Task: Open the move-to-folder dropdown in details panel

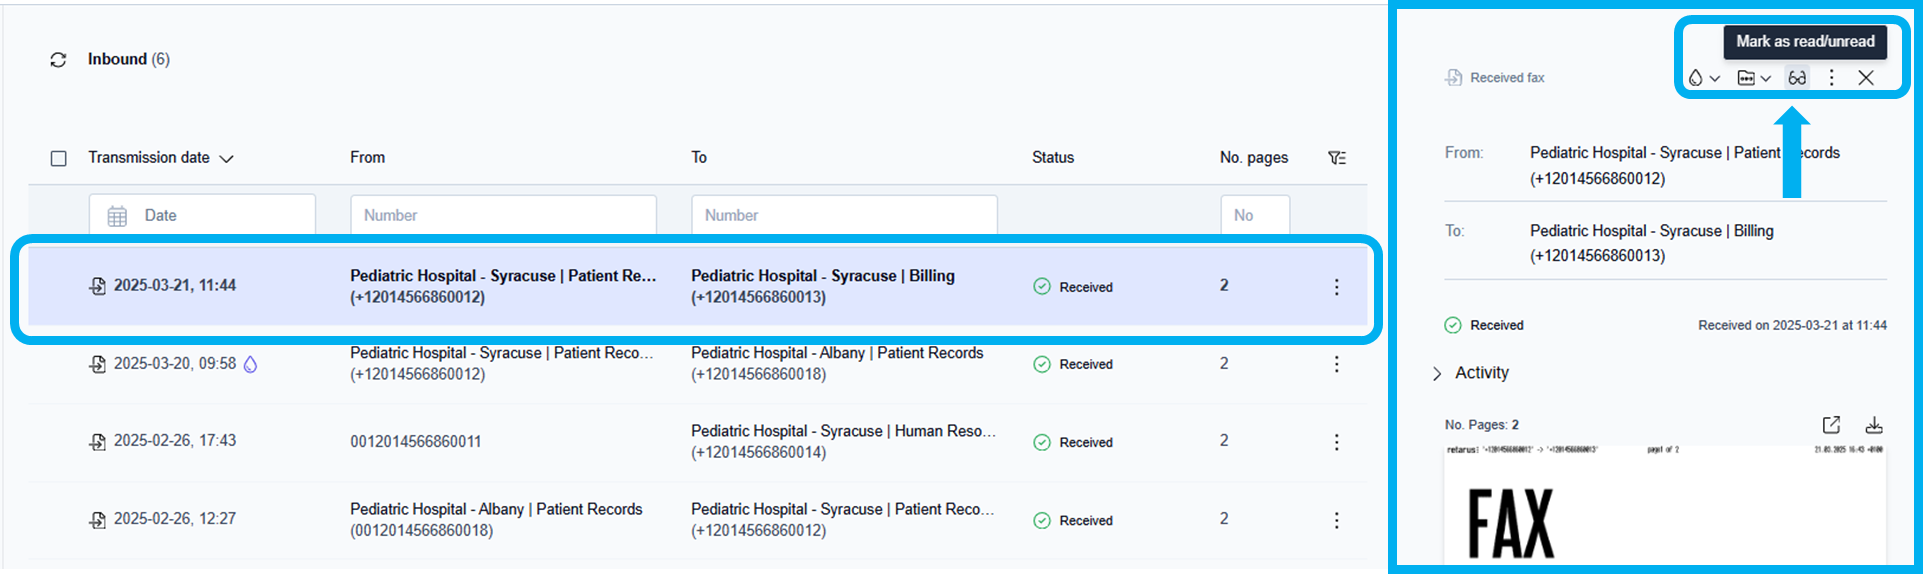Action: click(1753, 78)
